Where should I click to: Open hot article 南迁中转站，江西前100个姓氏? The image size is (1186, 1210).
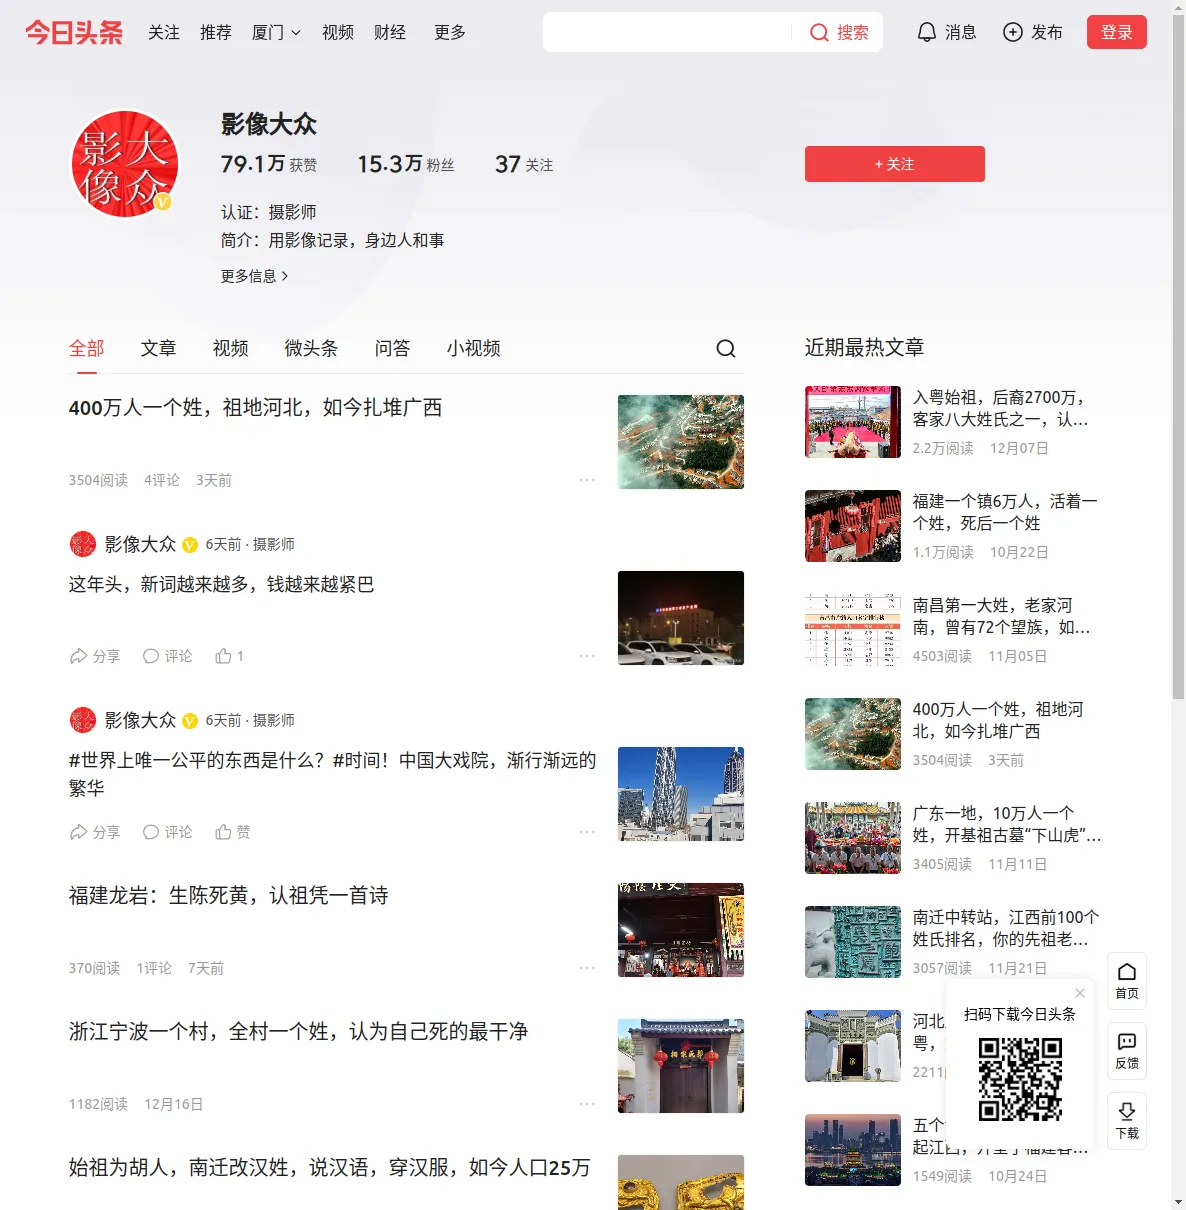(1006, 928)
